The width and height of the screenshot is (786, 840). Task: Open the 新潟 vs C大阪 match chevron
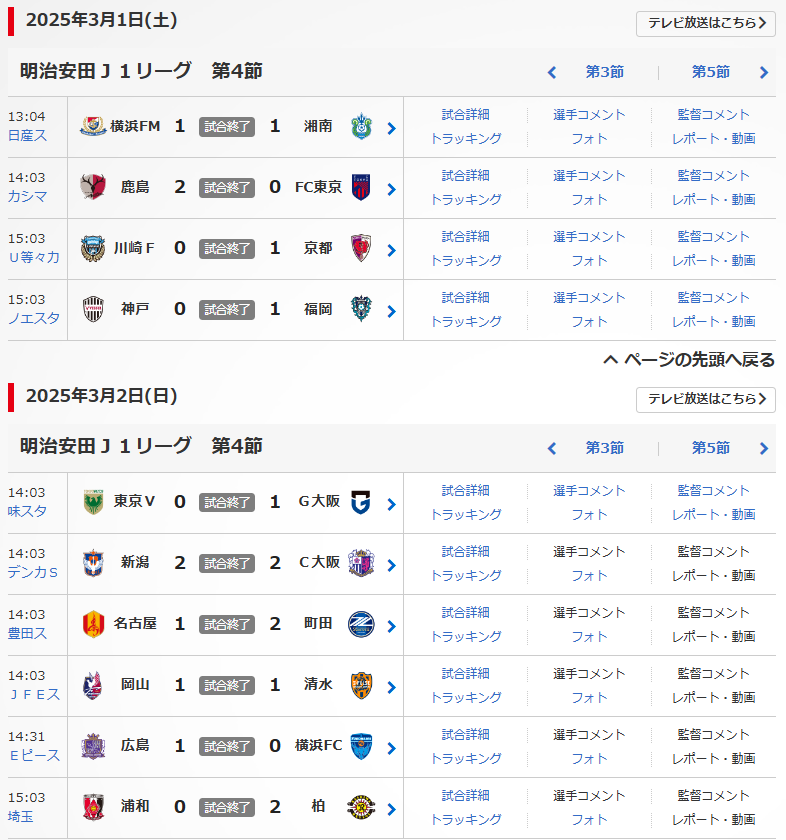391,565
